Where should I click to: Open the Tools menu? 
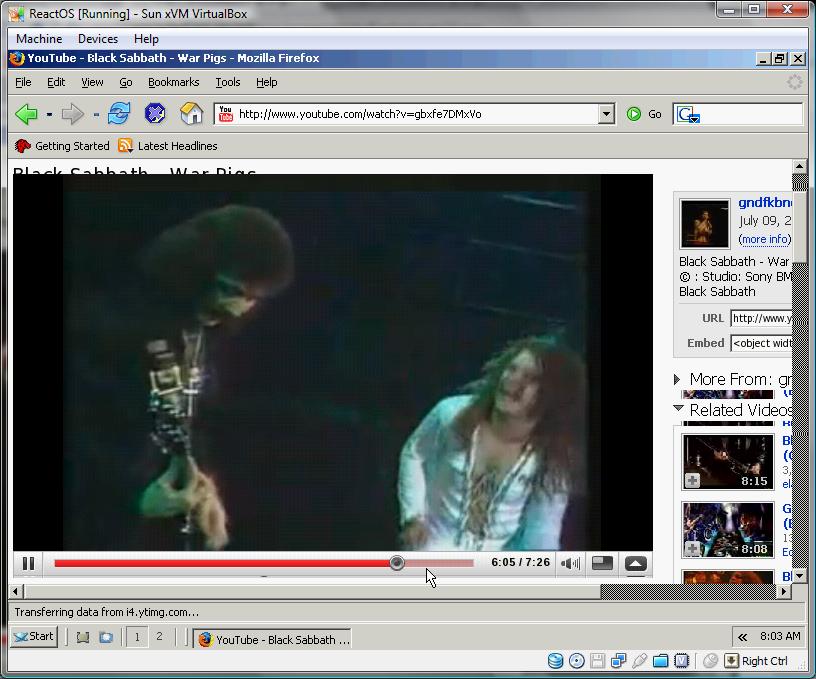227,82
